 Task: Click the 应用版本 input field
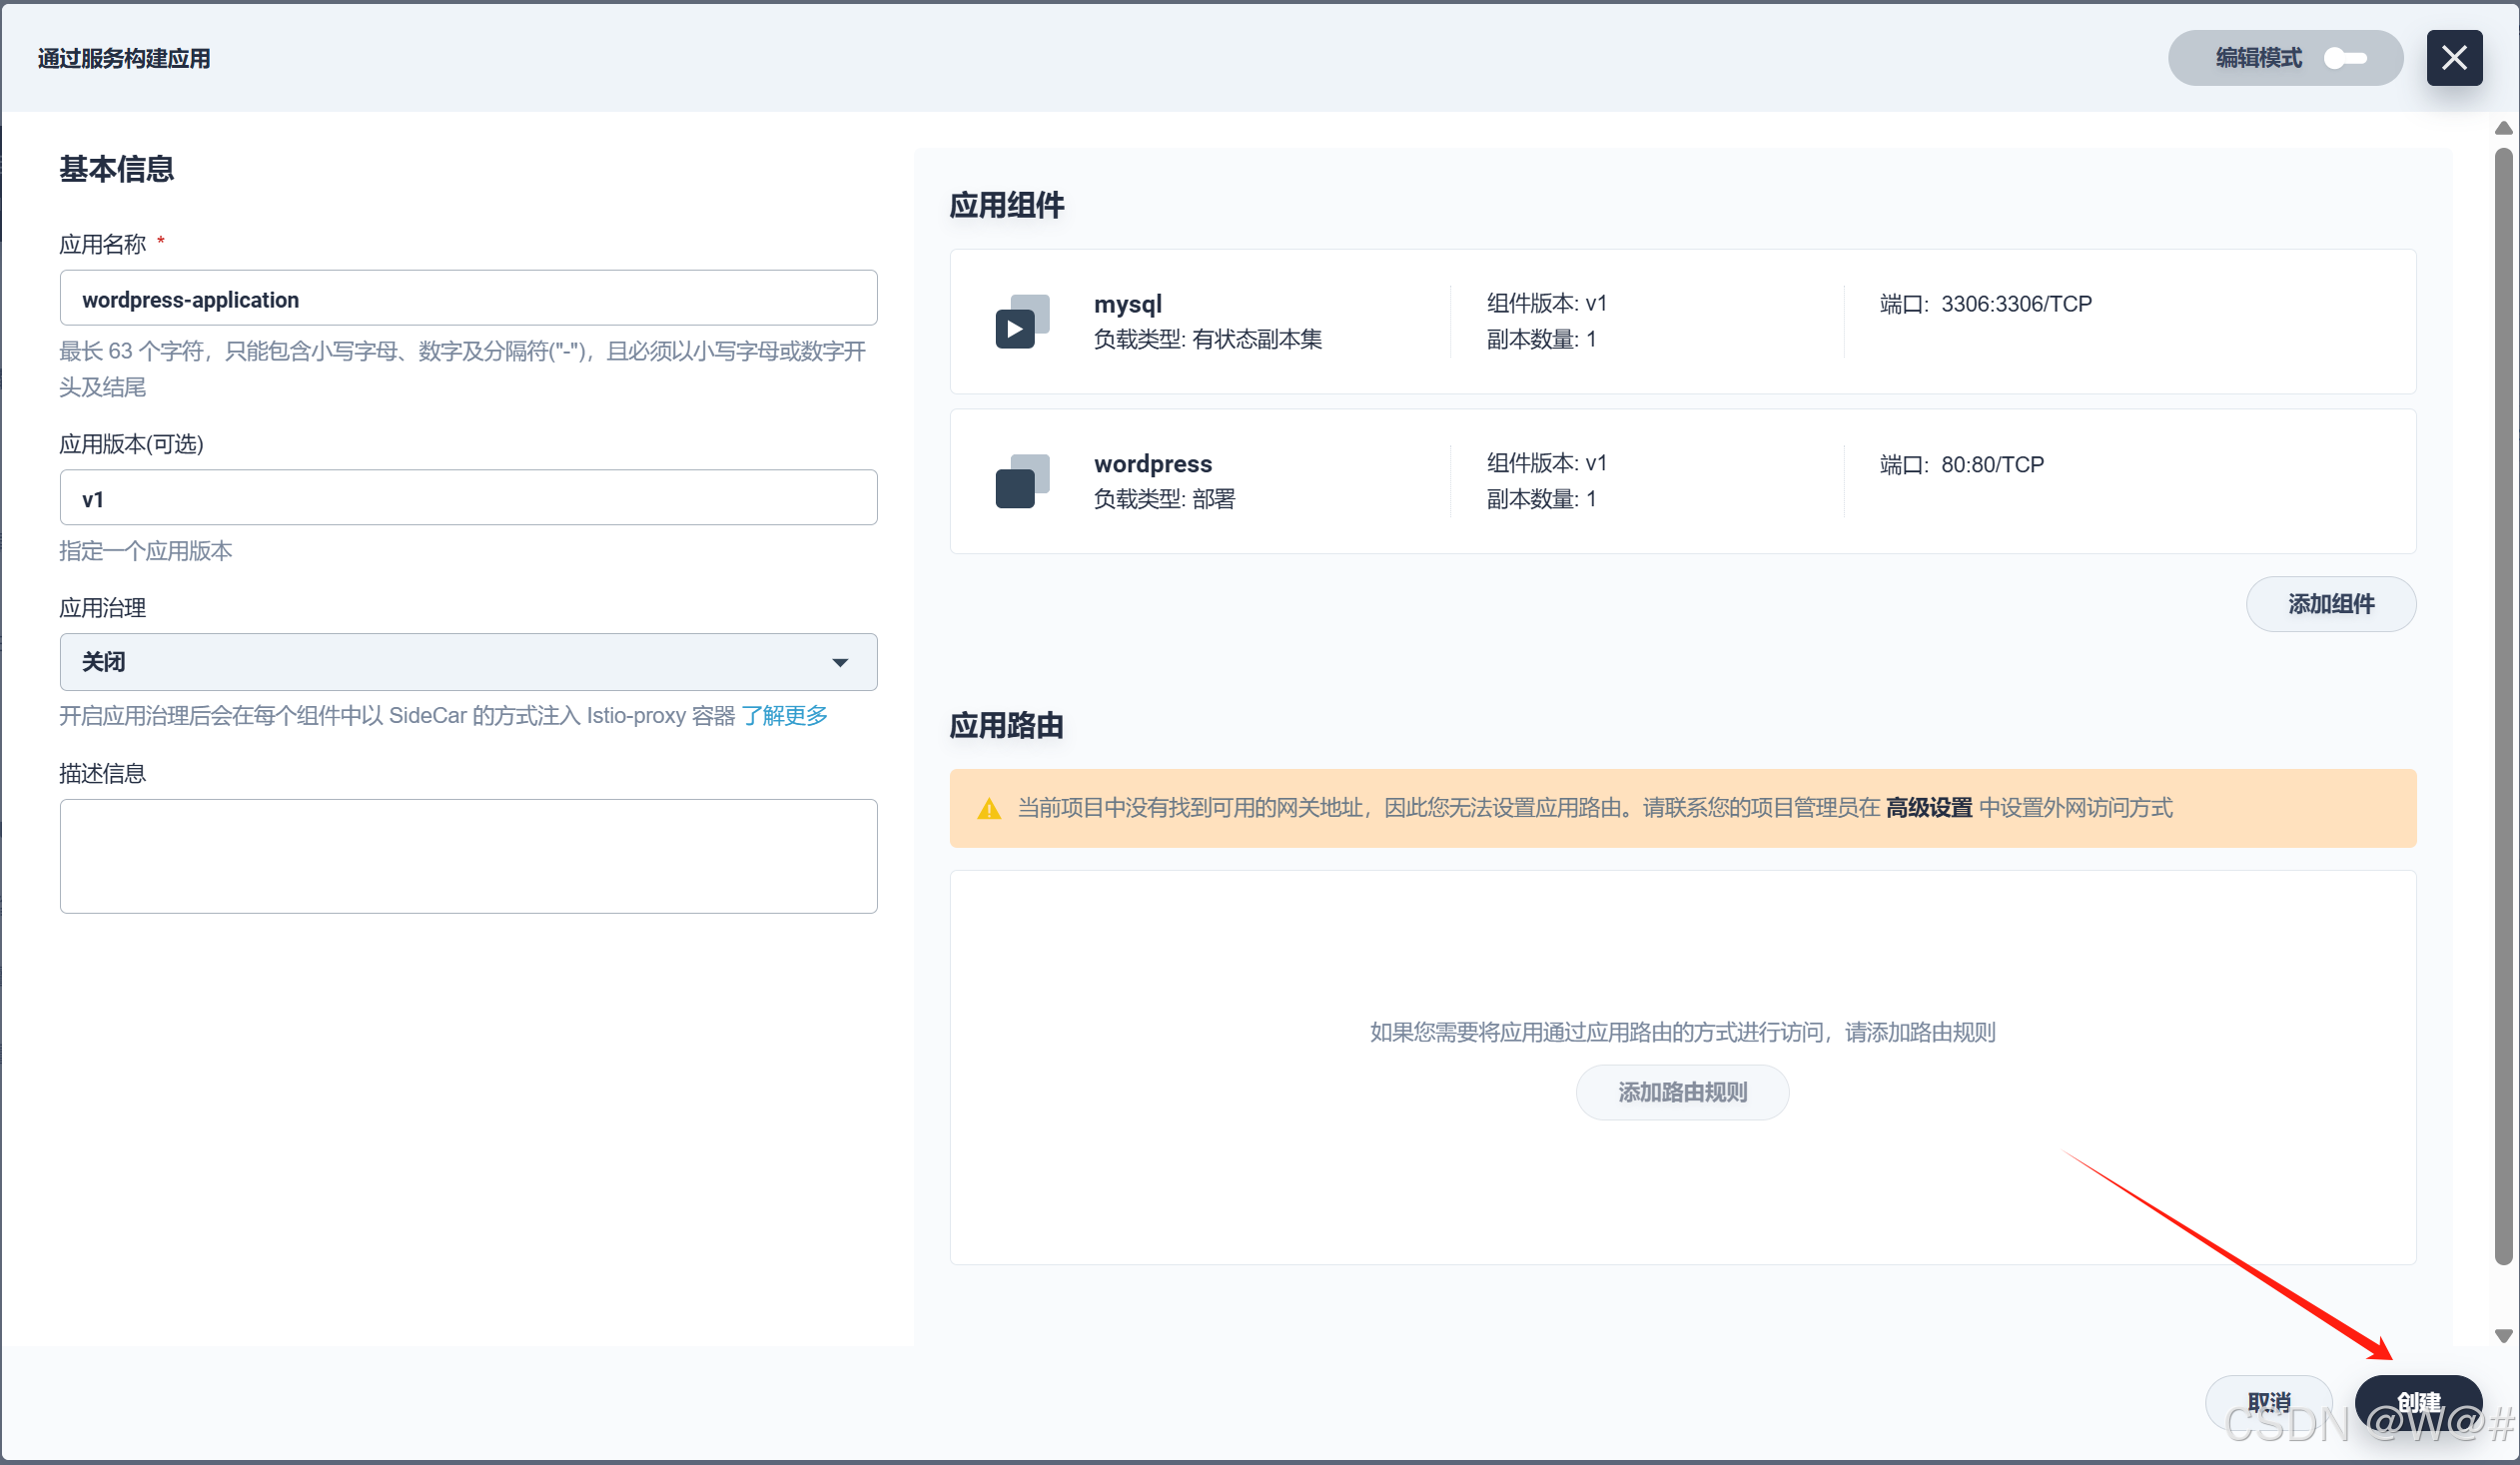(x=468, y=498)
